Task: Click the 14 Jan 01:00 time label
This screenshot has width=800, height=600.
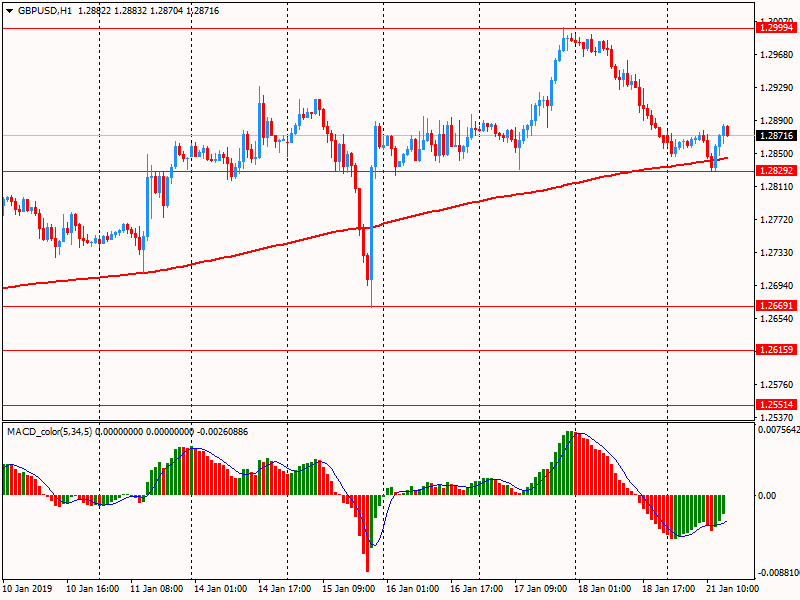Action: [x=220, y=588]
